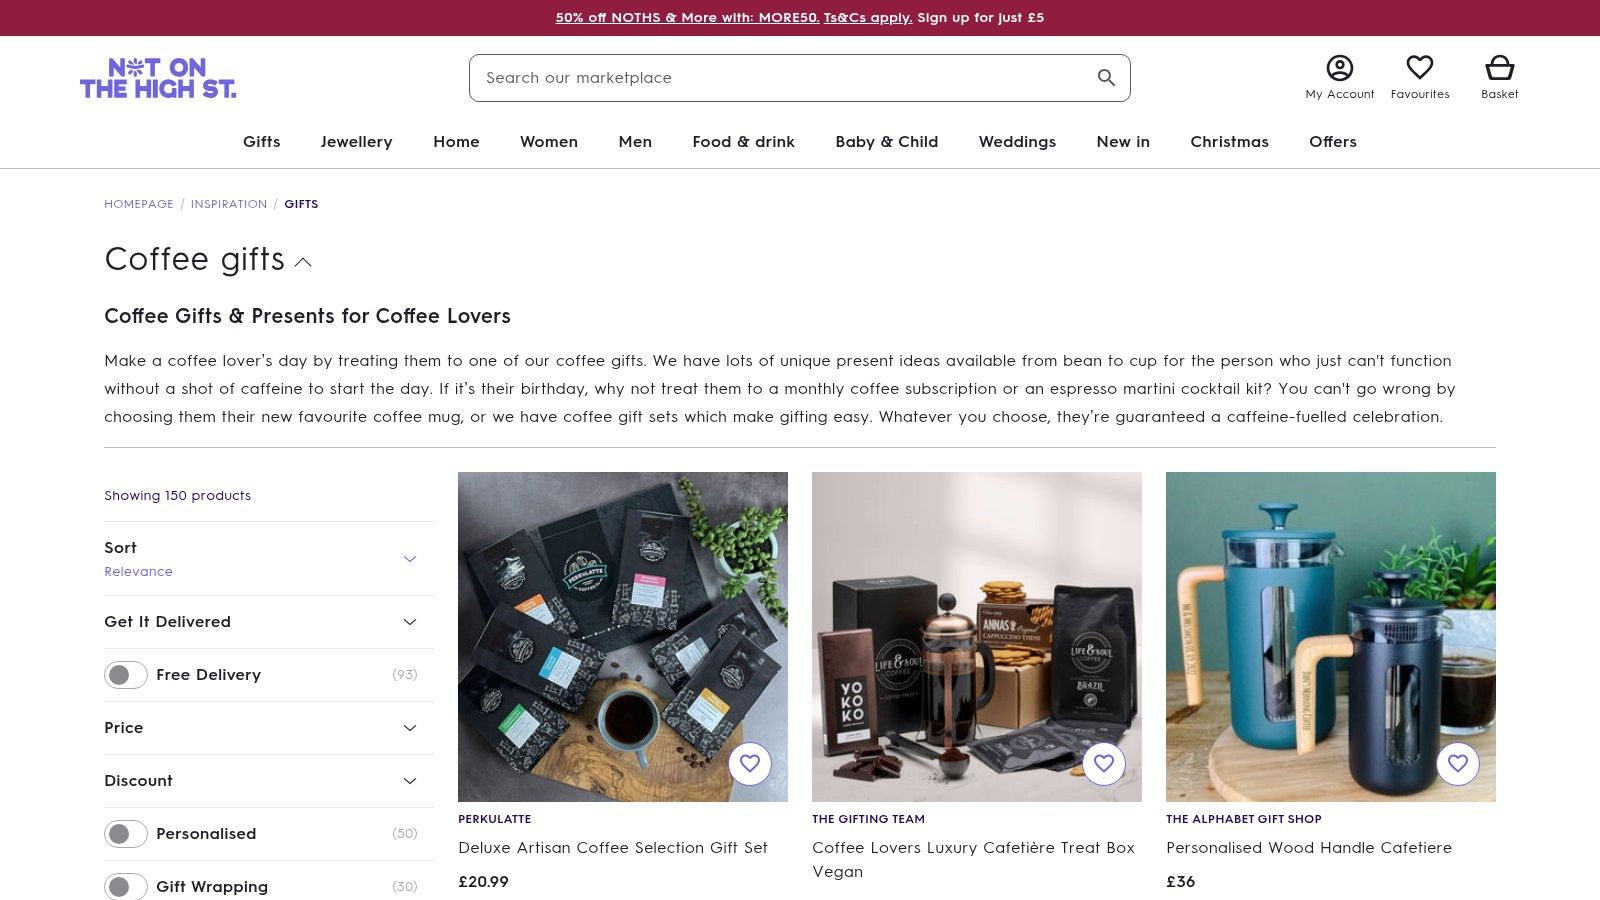1600x900 pixels.
Task: Go to INSPIRATION breadcrumb
Action: [229, 204]
